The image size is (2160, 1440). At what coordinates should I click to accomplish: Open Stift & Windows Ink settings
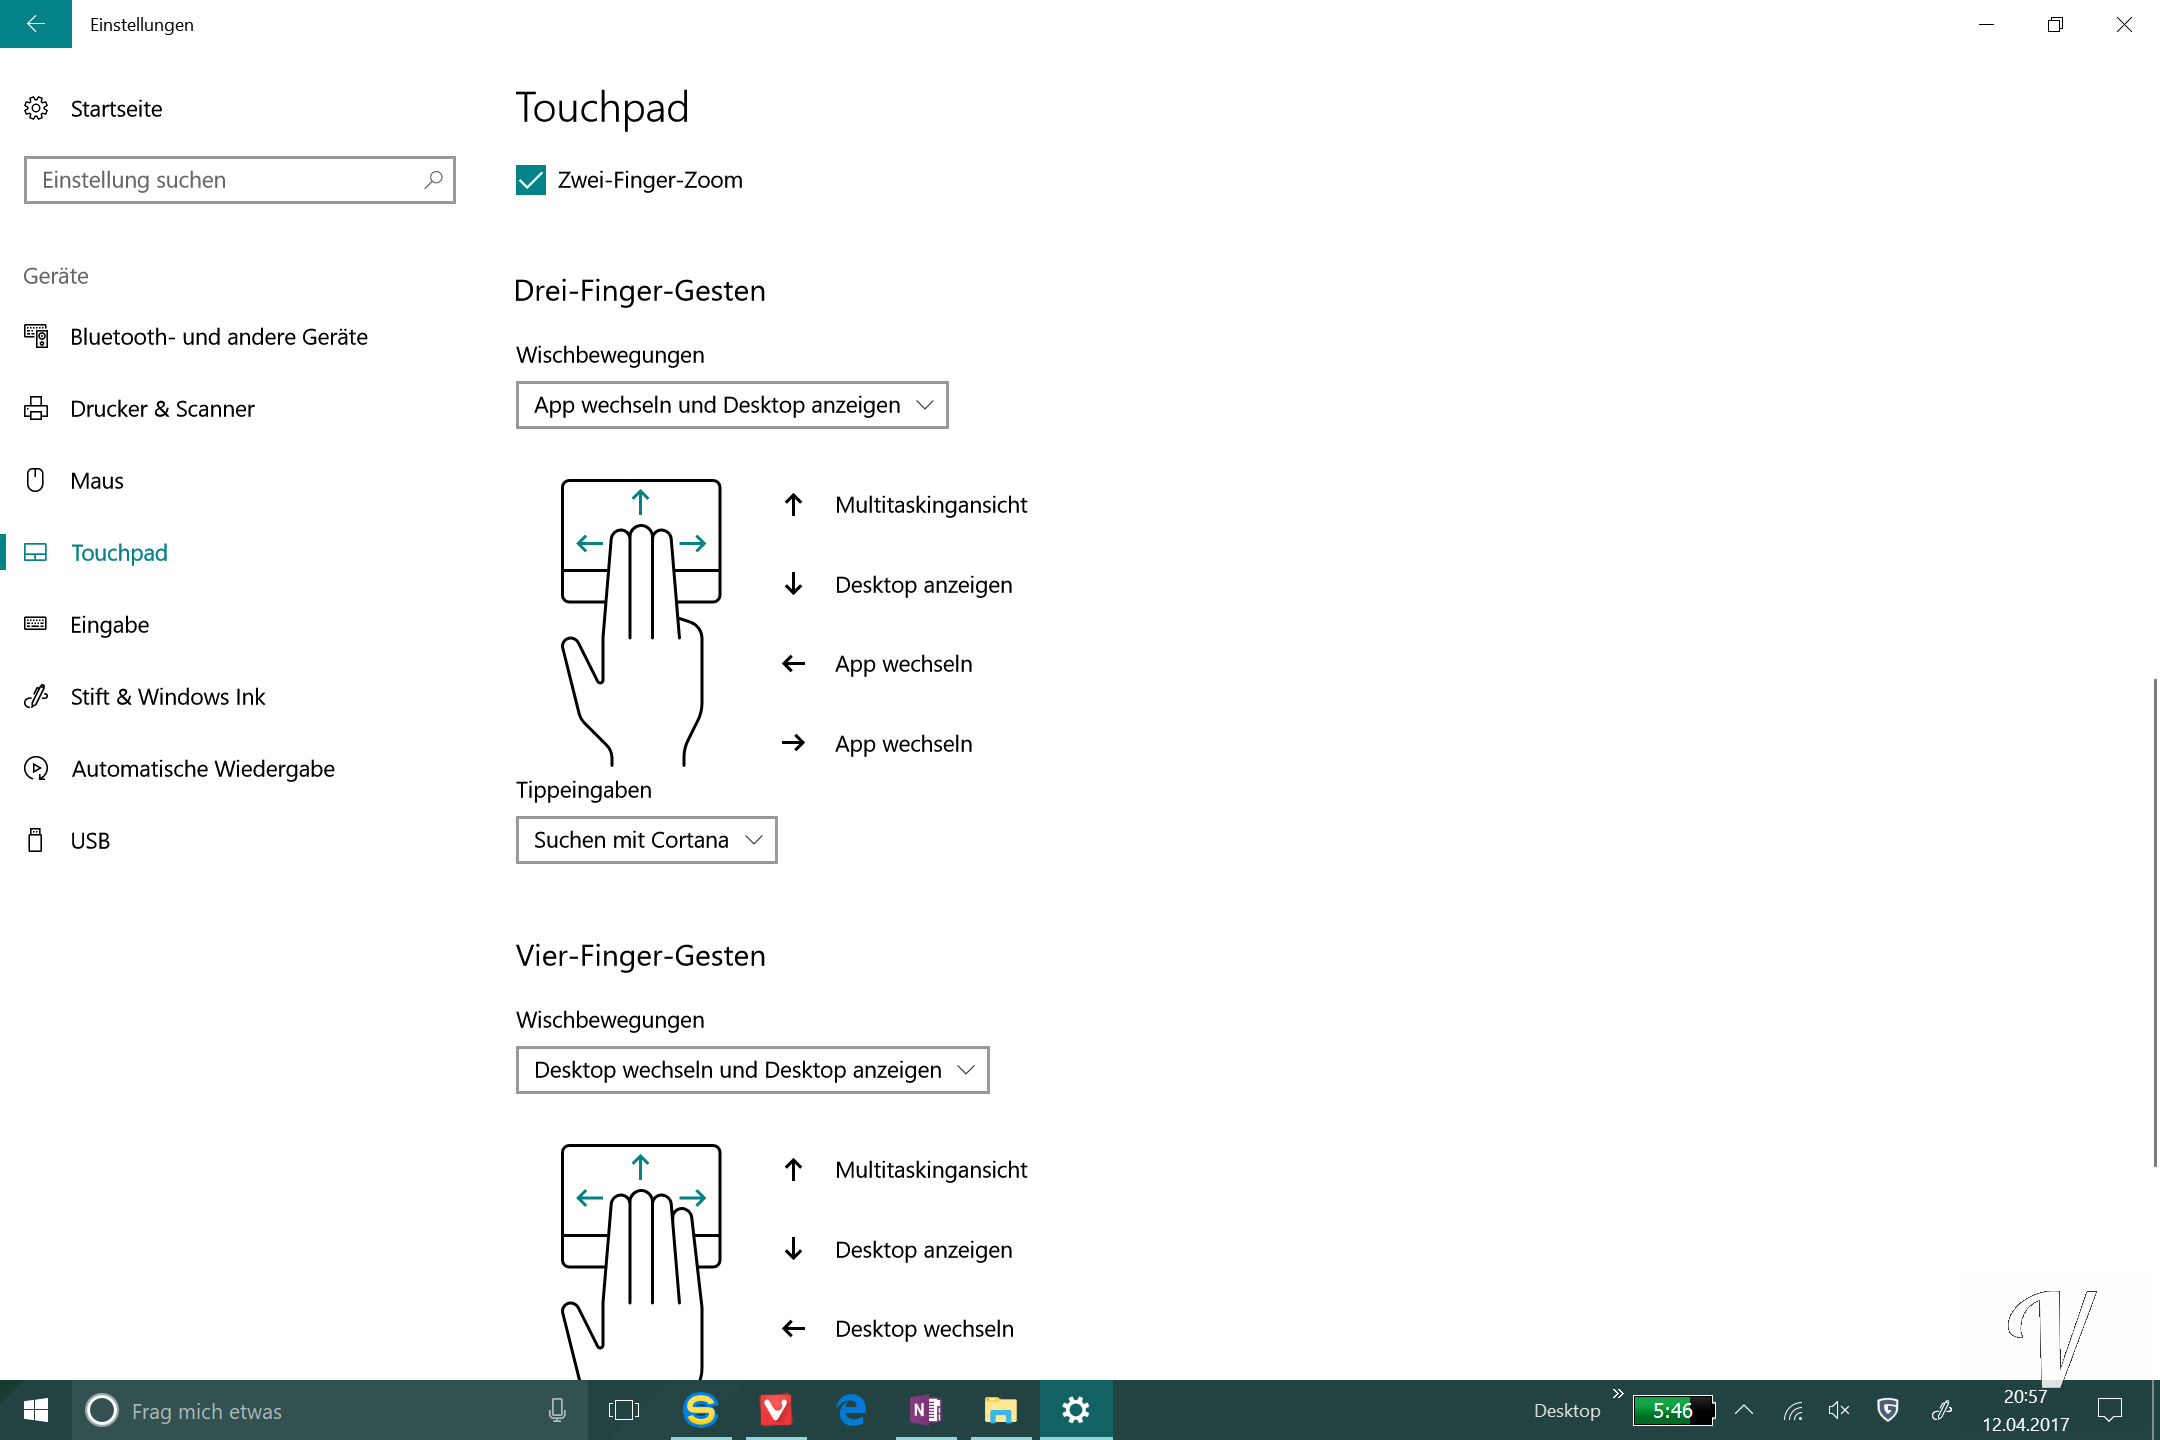tap(167, 697)
